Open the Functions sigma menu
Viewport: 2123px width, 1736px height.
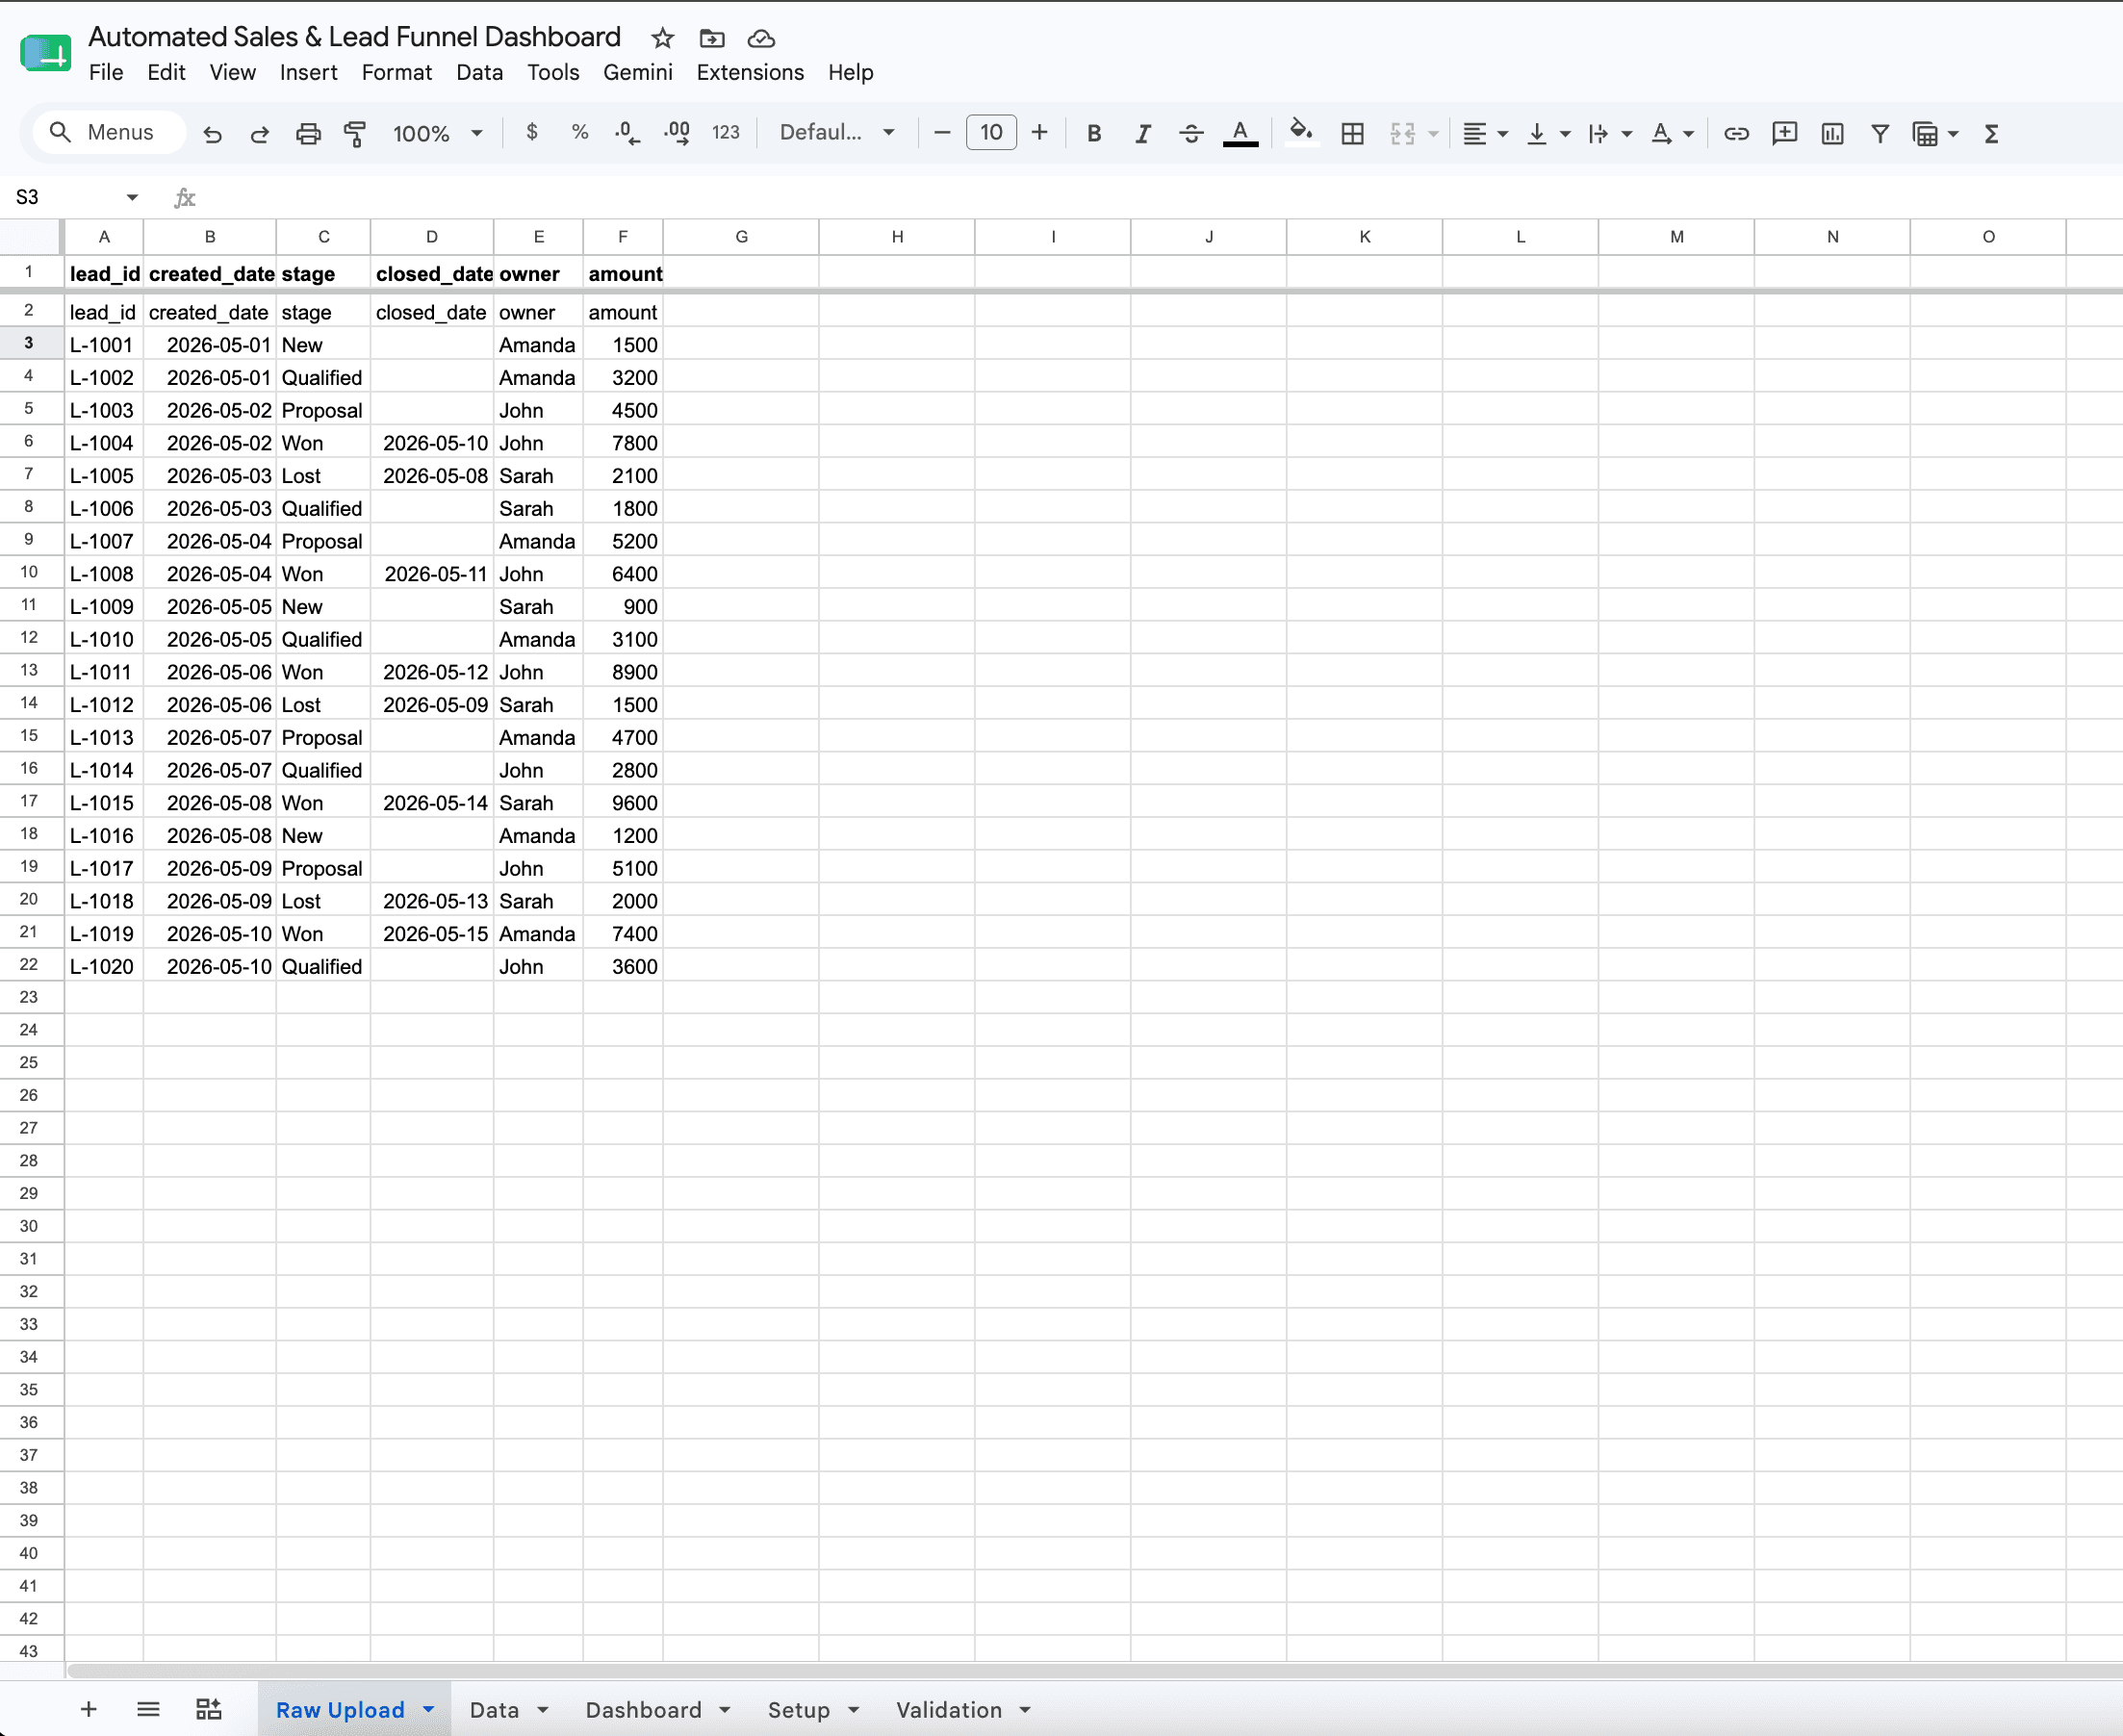point(1991,133)
